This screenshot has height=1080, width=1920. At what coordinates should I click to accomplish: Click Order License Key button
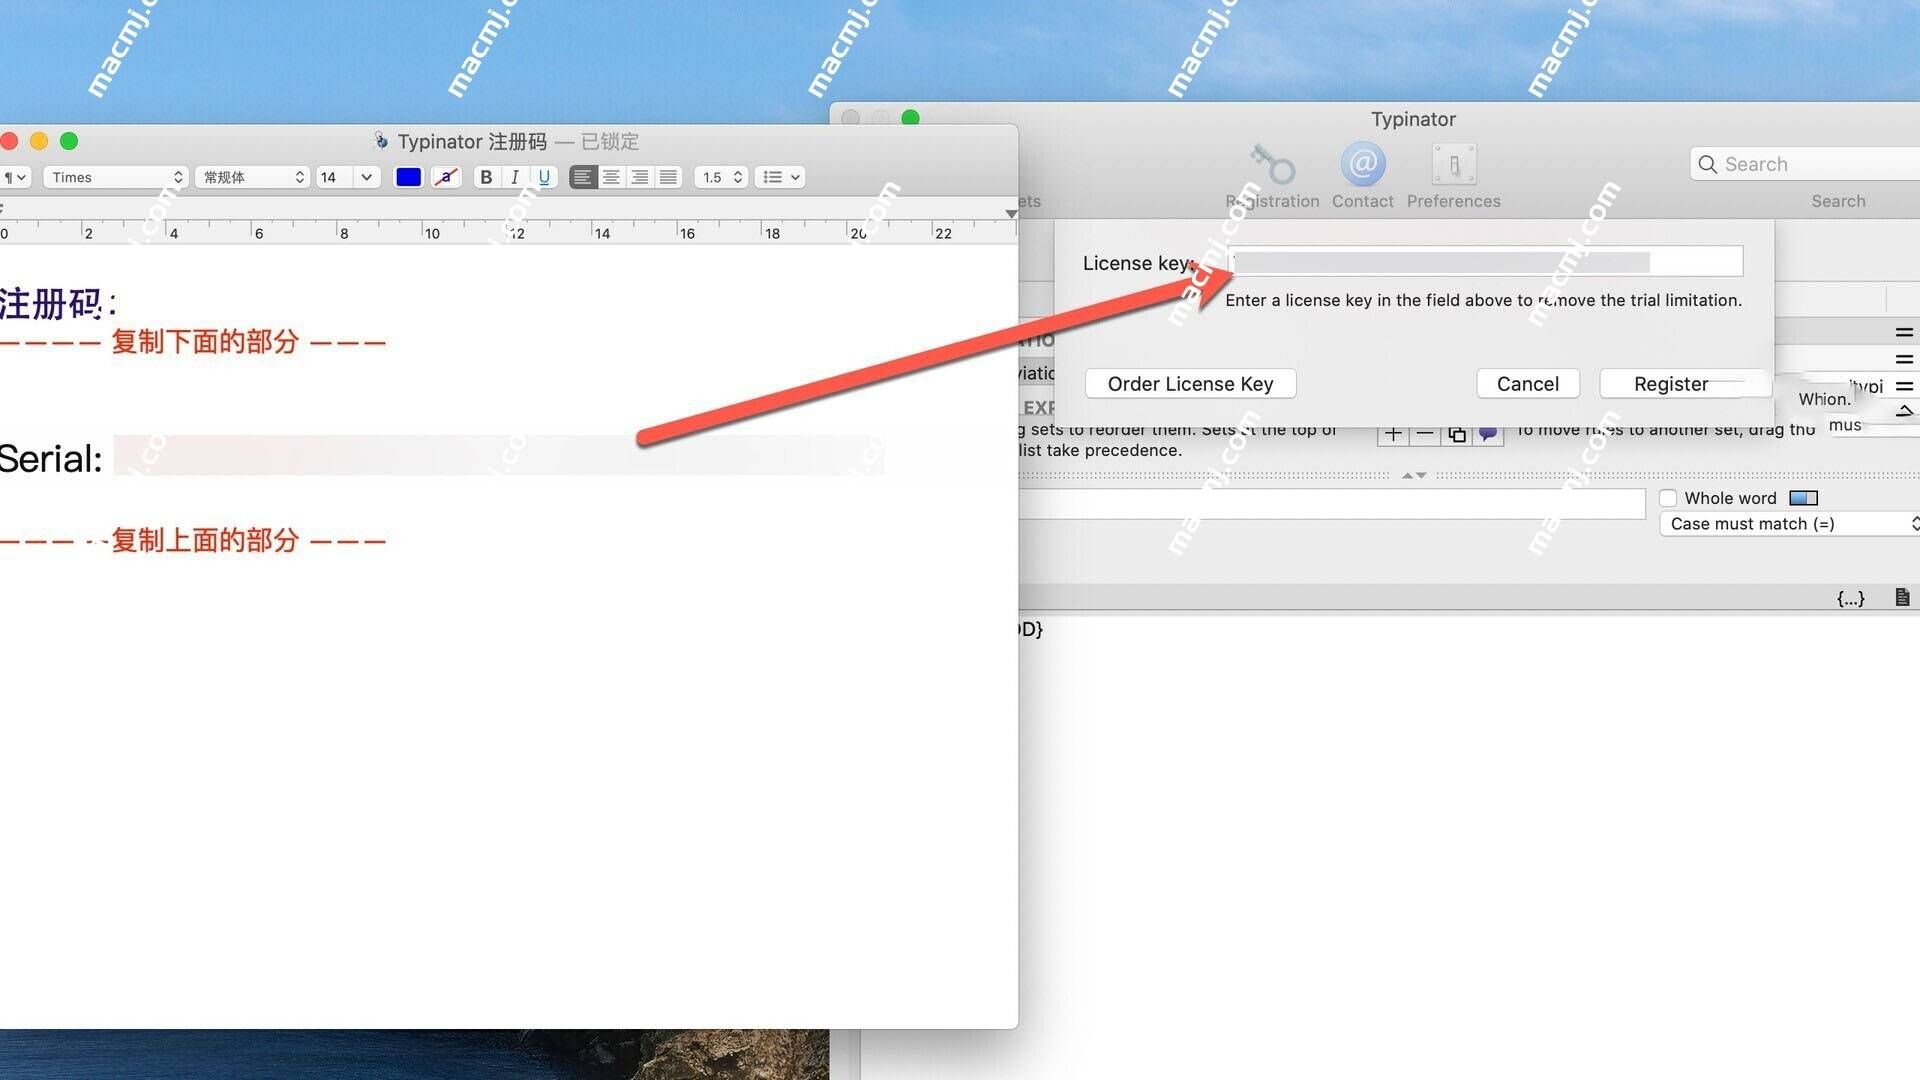coord(1190,384)
